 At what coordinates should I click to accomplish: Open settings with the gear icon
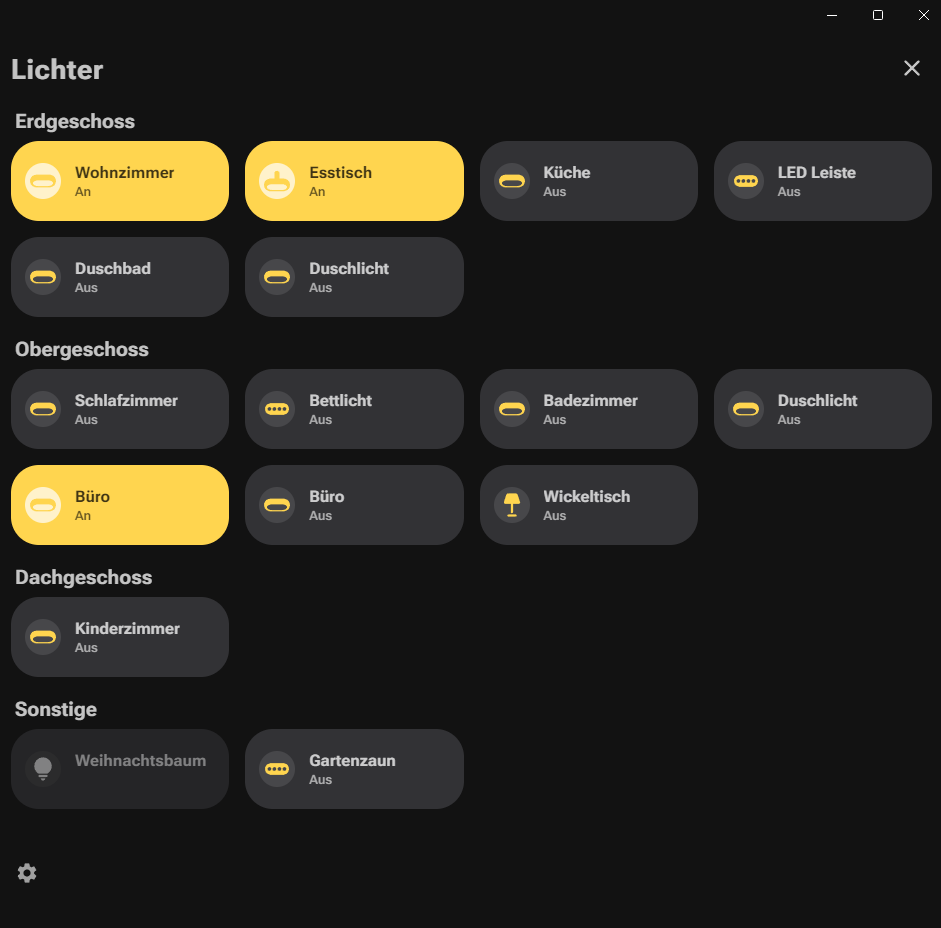27,873
